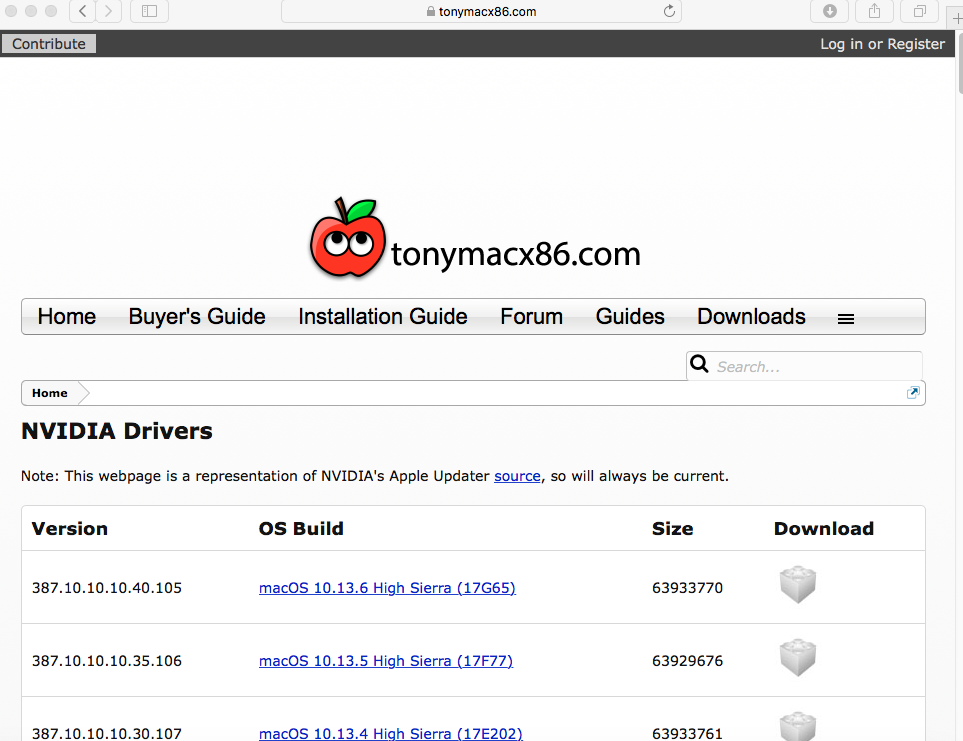The image size is (963, 741).
Task: Open the Guides nav item
Action: pos(630,317)
